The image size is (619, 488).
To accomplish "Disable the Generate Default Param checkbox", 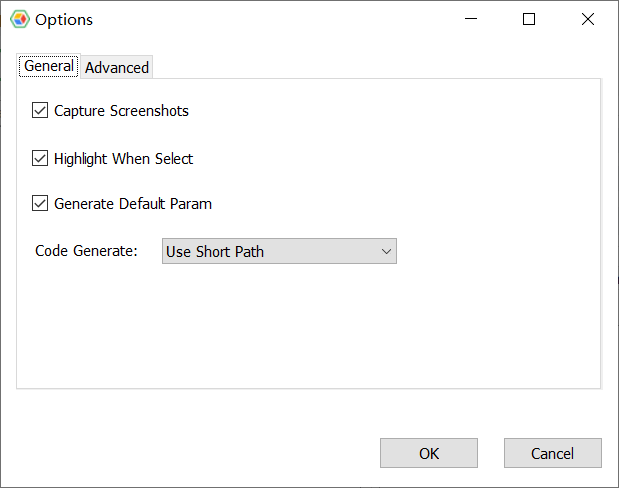I will (40, 203).
